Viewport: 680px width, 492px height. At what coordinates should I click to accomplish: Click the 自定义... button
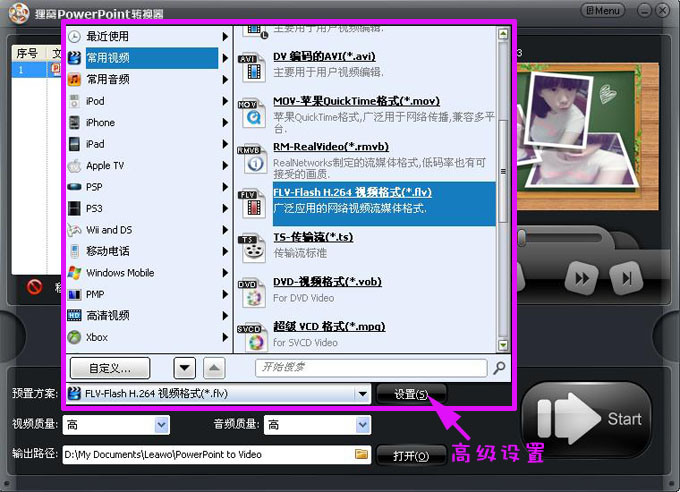point(110,368)
